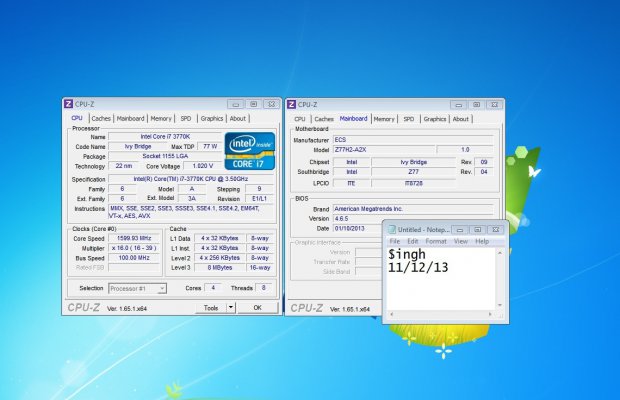Screen dimensions: 620x400
Task: Click the Core Speed value '1599.93 MHz'
Action: 134,238
